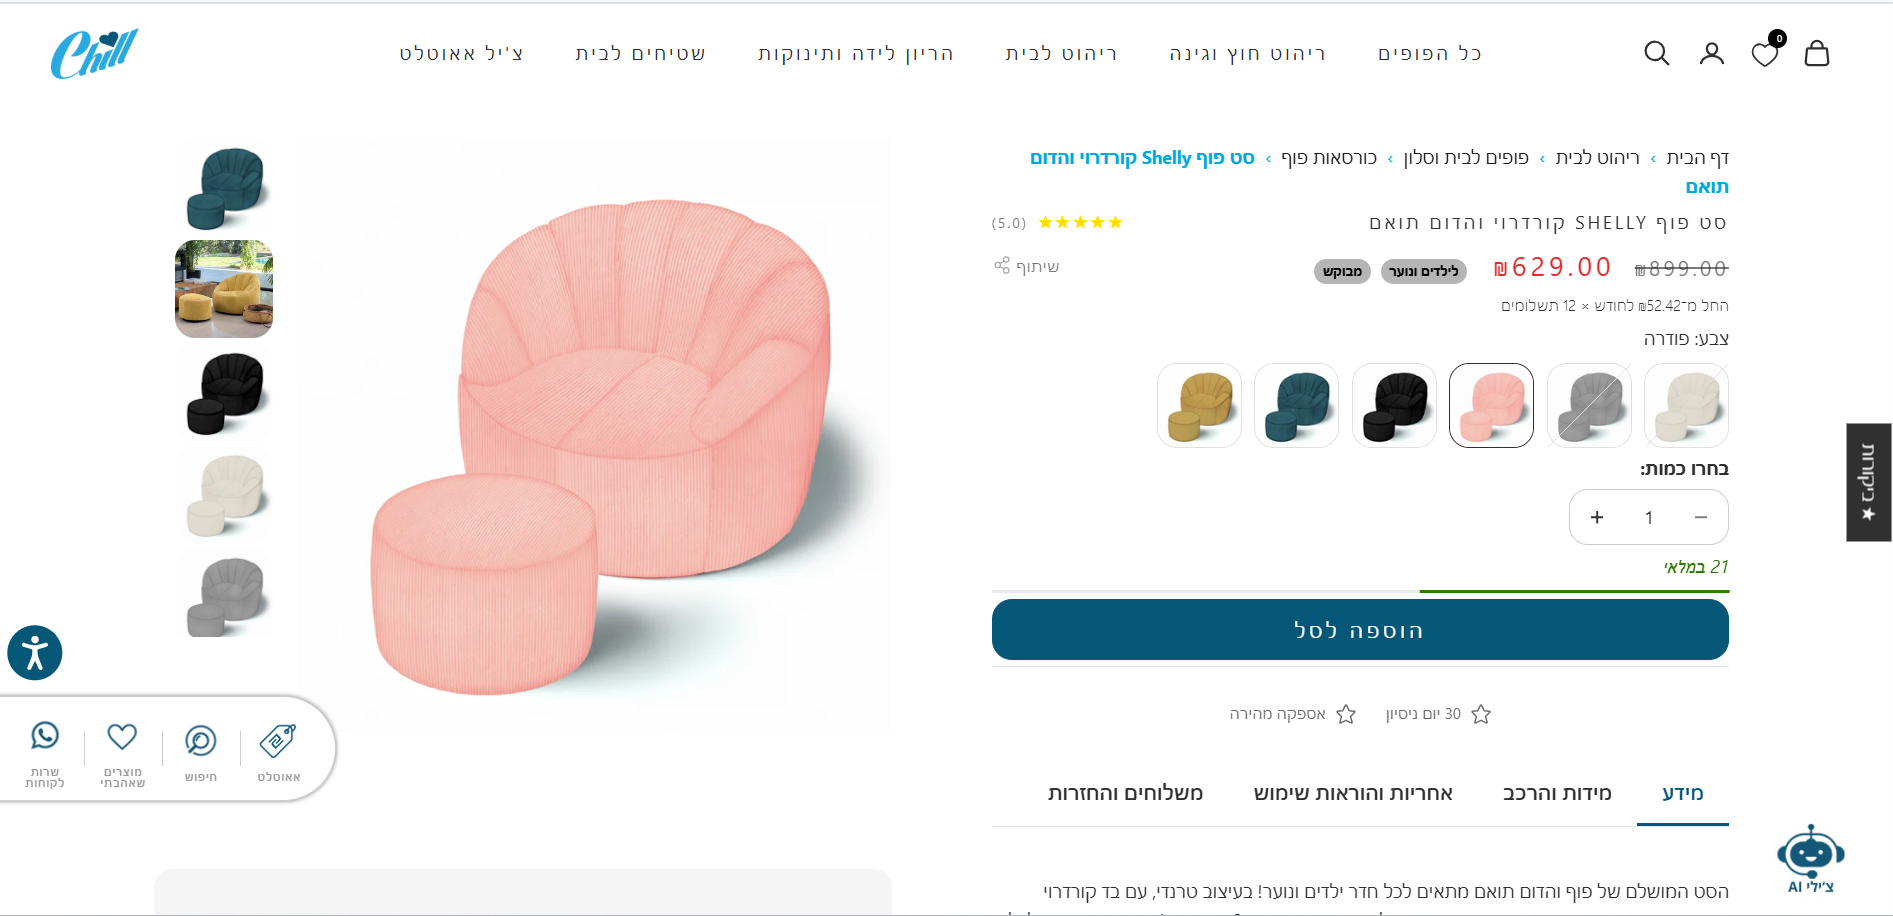
Task: Open the wishlist heart icon in header
Action: pos(1765,54)
